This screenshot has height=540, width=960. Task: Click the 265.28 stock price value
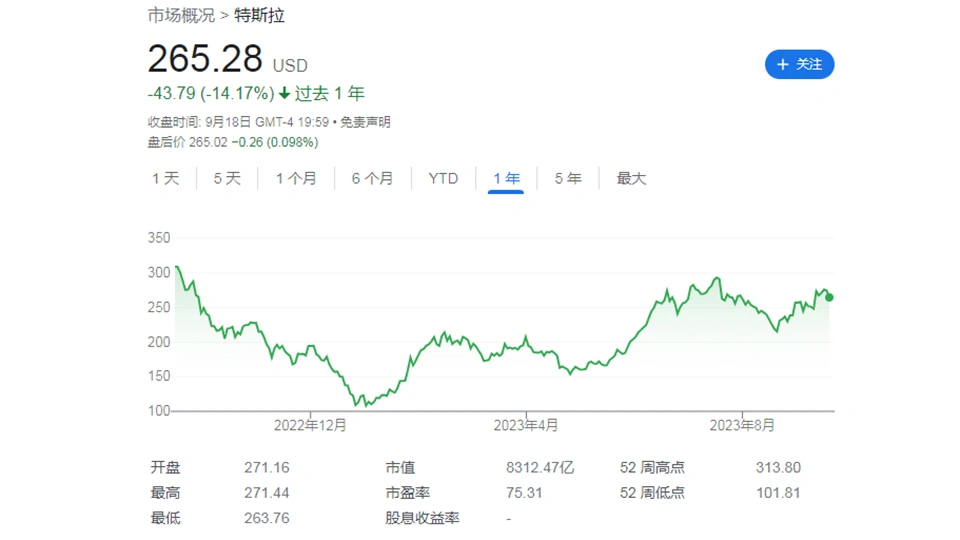(x=205, y=59)
